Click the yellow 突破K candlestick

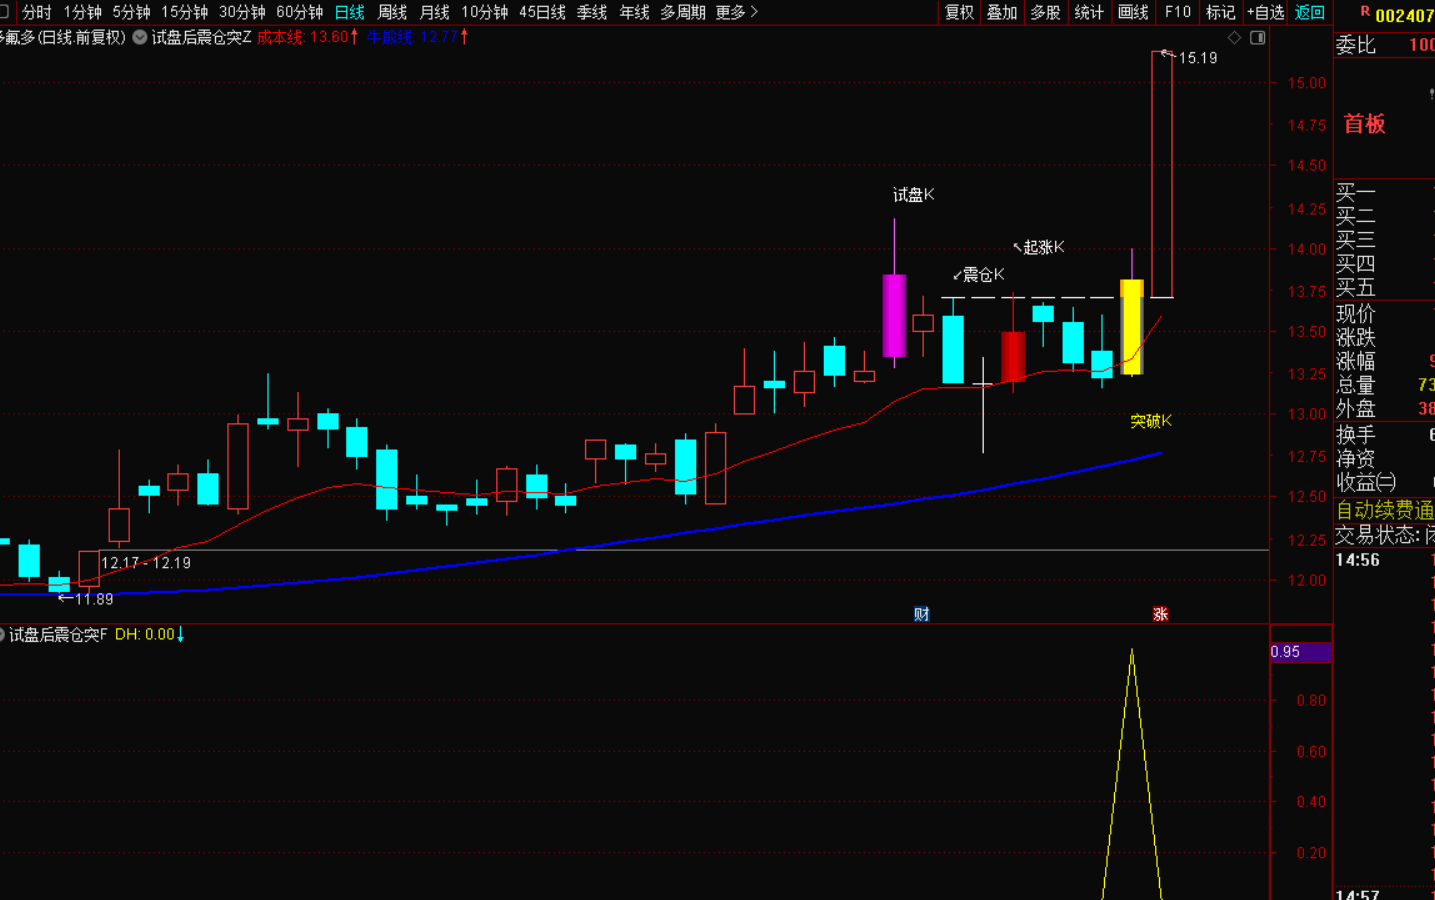pyautogui.click(x=1131, y=327)
